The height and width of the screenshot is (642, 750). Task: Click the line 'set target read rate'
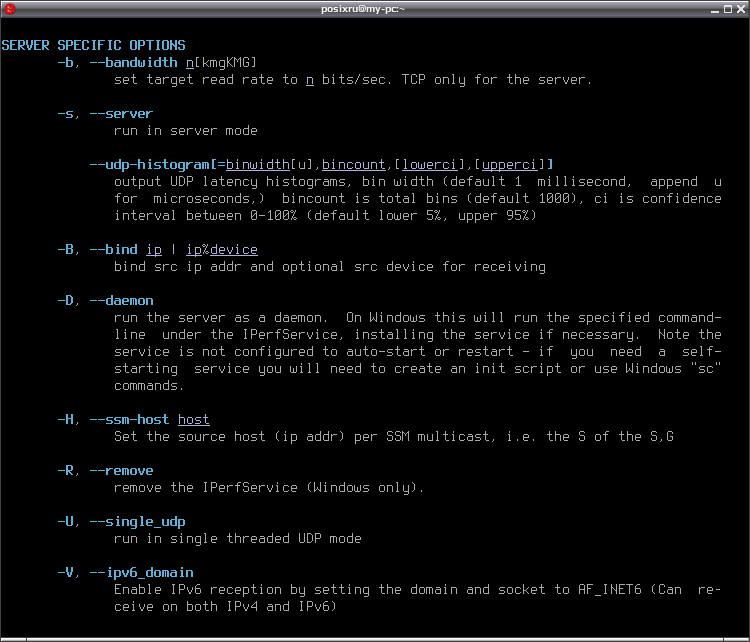coord(353,80)
